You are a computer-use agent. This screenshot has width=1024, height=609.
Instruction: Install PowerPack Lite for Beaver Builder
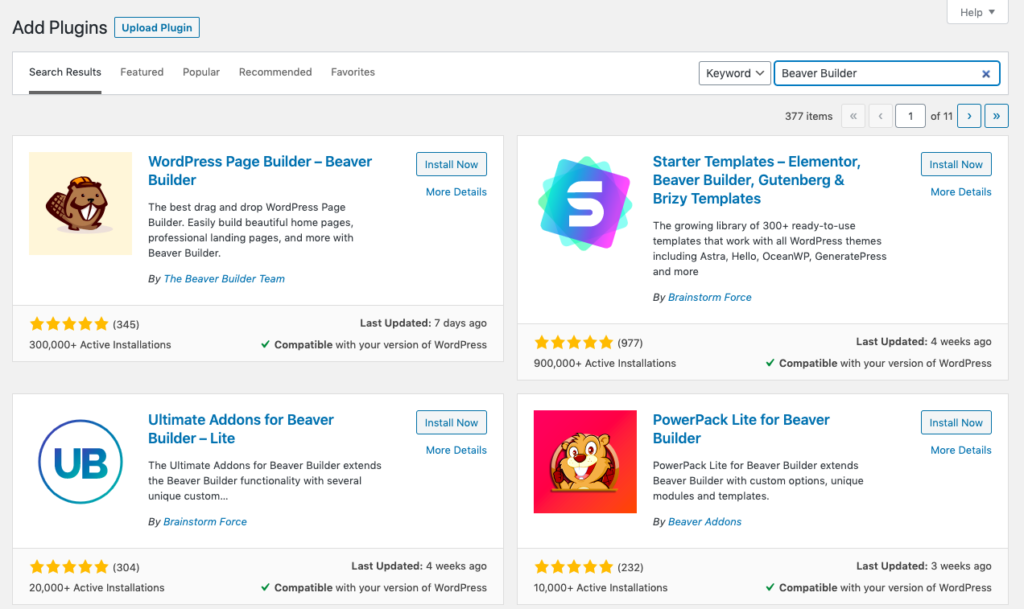956,422
